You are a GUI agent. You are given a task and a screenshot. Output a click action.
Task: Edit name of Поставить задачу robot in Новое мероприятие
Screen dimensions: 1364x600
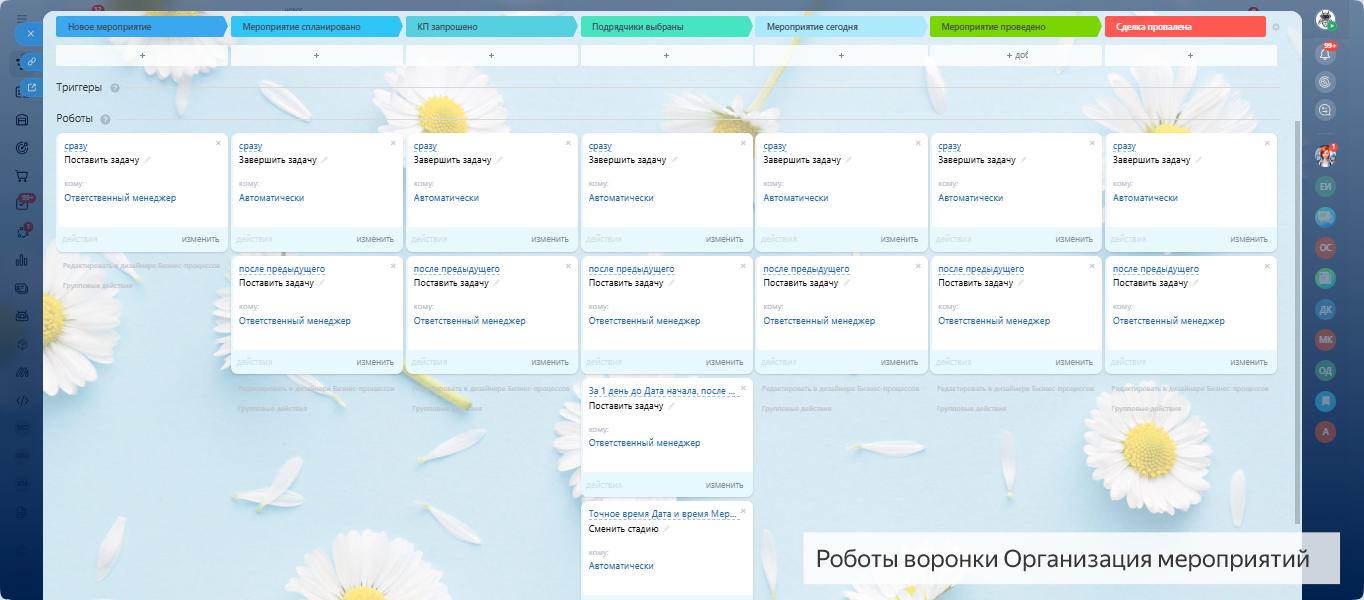coord(147,159)
